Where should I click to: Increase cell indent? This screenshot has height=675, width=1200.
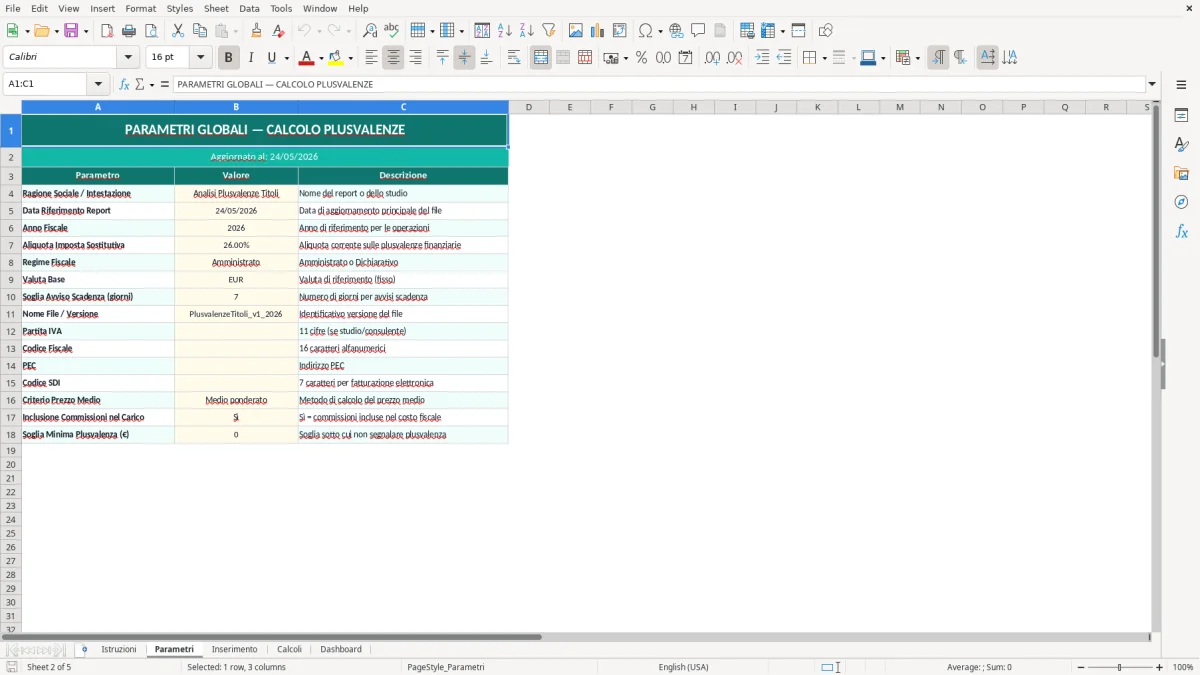coord(762,58)
